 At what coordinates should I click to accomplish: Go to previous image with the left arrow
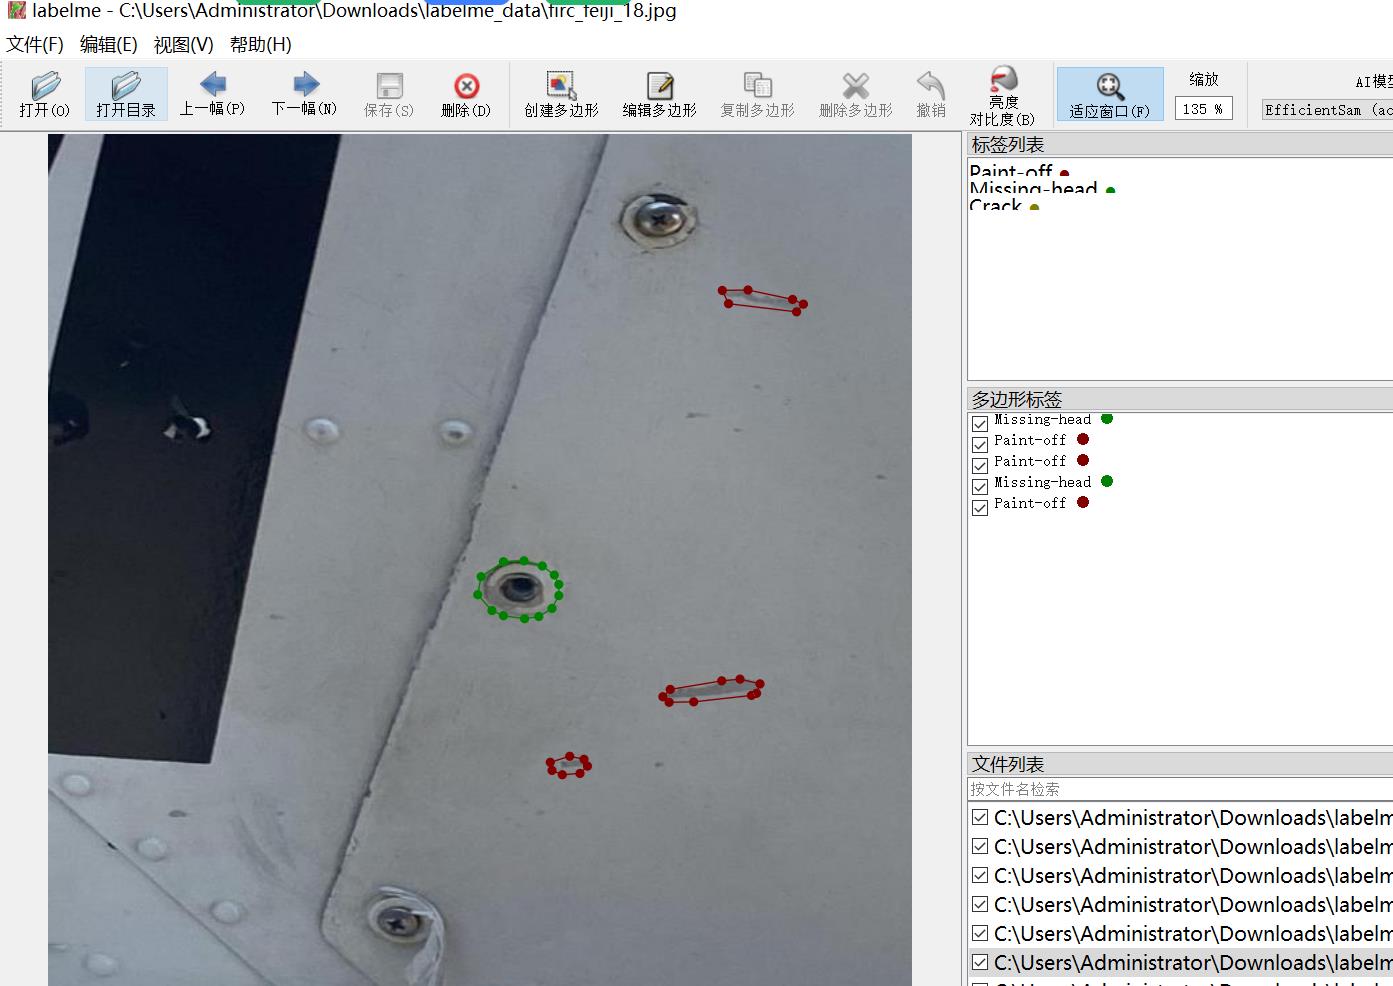212,95
